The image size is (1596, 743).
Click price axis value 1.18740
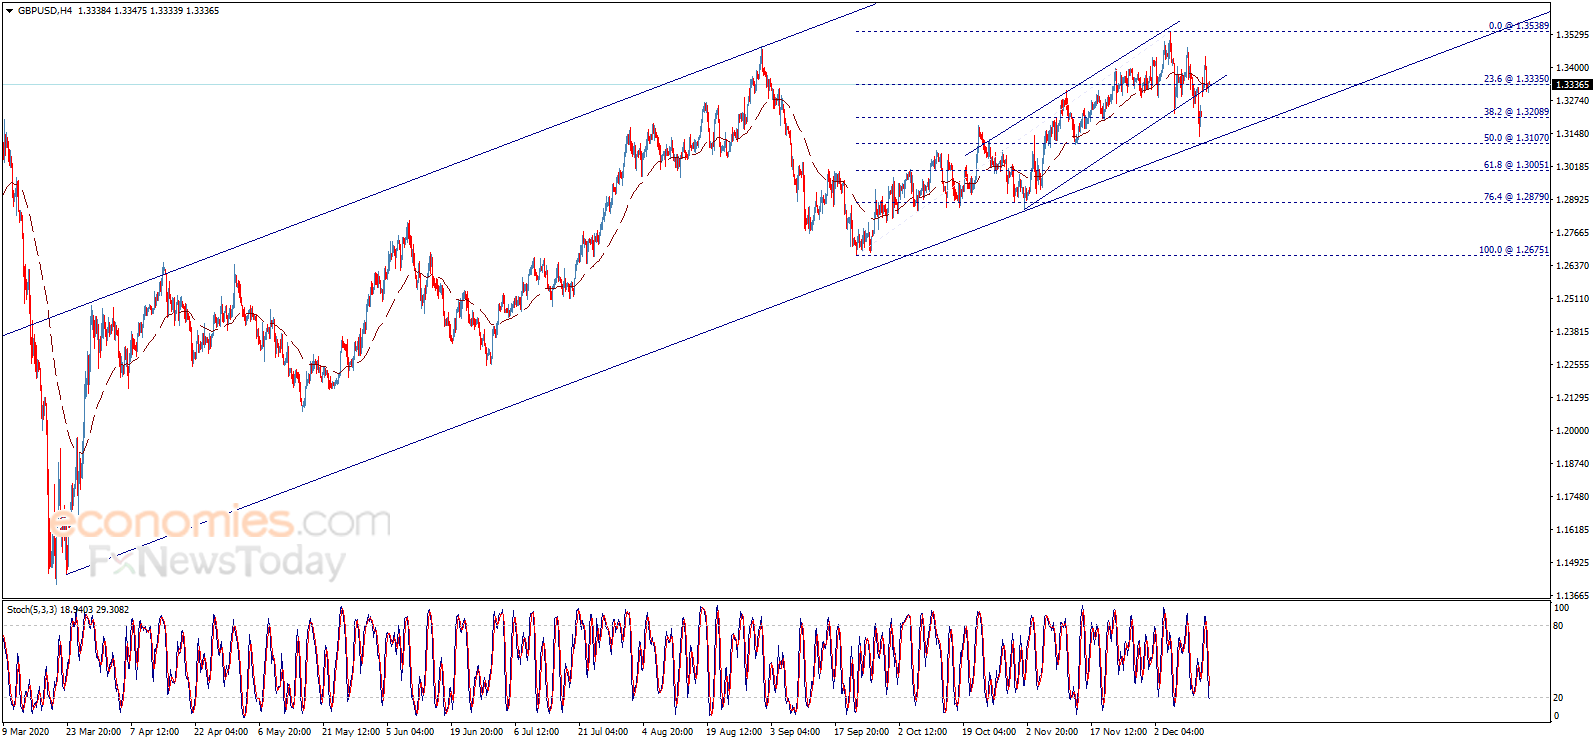pos(1572,464)
